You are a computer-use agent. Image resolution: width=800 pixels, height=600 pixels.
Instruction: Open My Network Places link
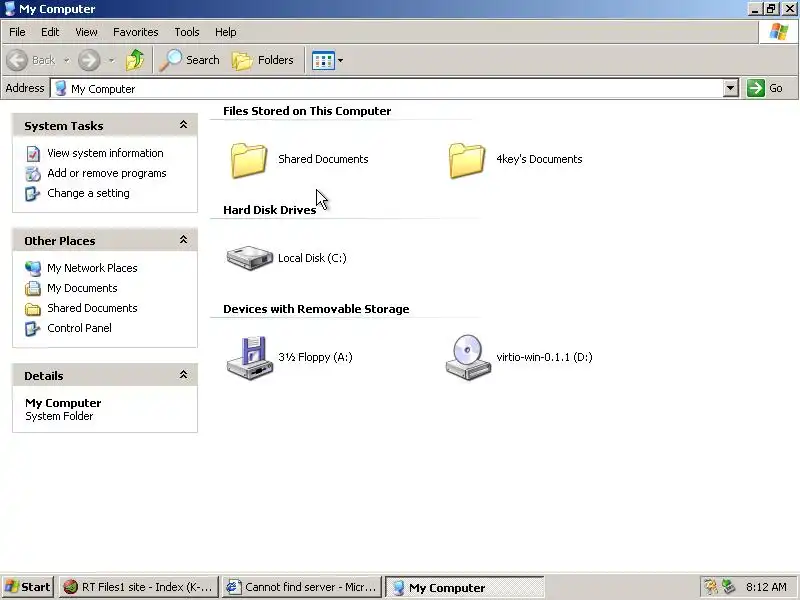point(92,268)
